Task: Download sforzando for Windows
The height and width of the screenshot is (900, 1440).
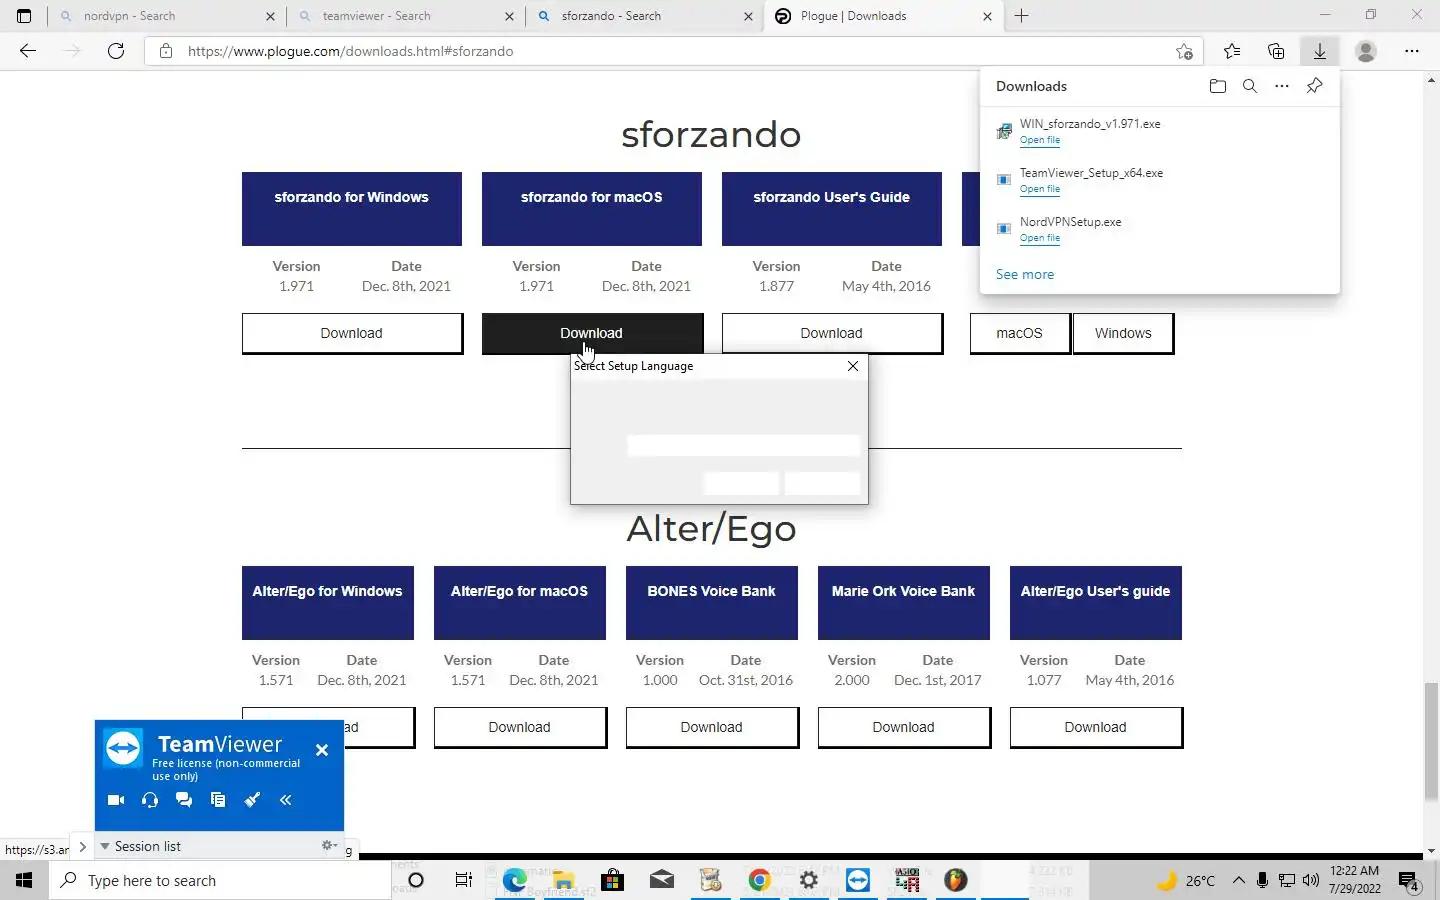Action: [352, 333]
